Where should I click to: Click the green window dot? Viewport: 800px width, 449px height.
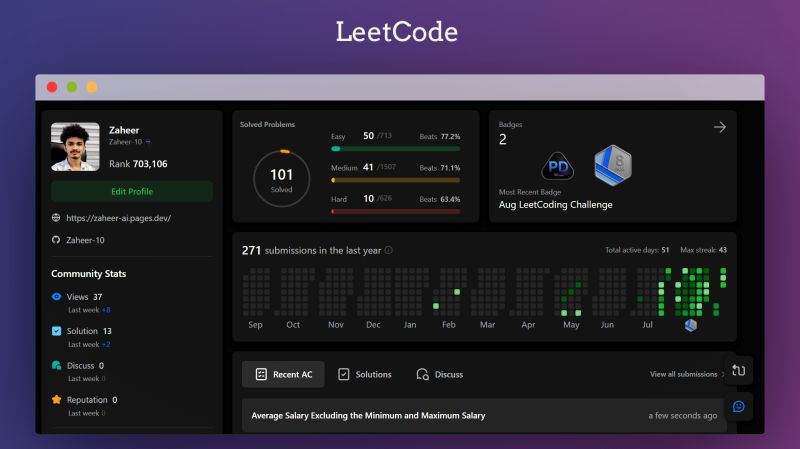(x=72, y=87)
